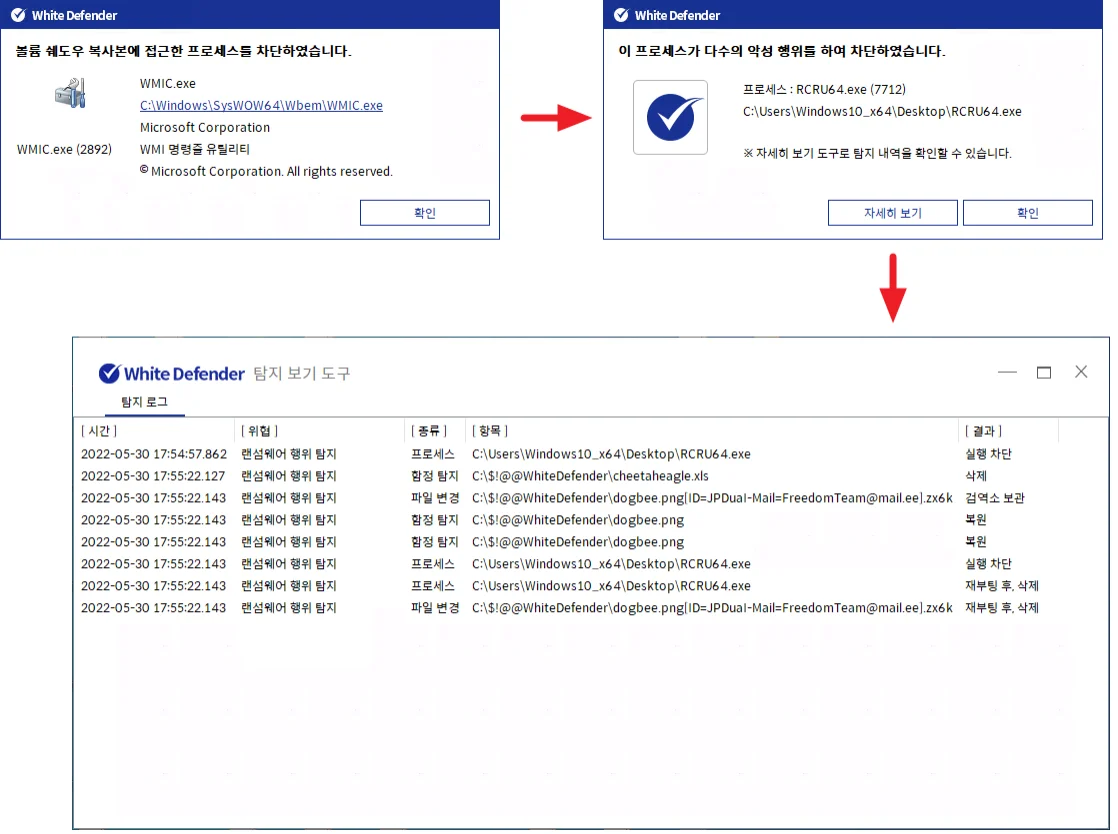
Task: Click the shield logo in the right dialog title bar
Action: tap(620, 15)
